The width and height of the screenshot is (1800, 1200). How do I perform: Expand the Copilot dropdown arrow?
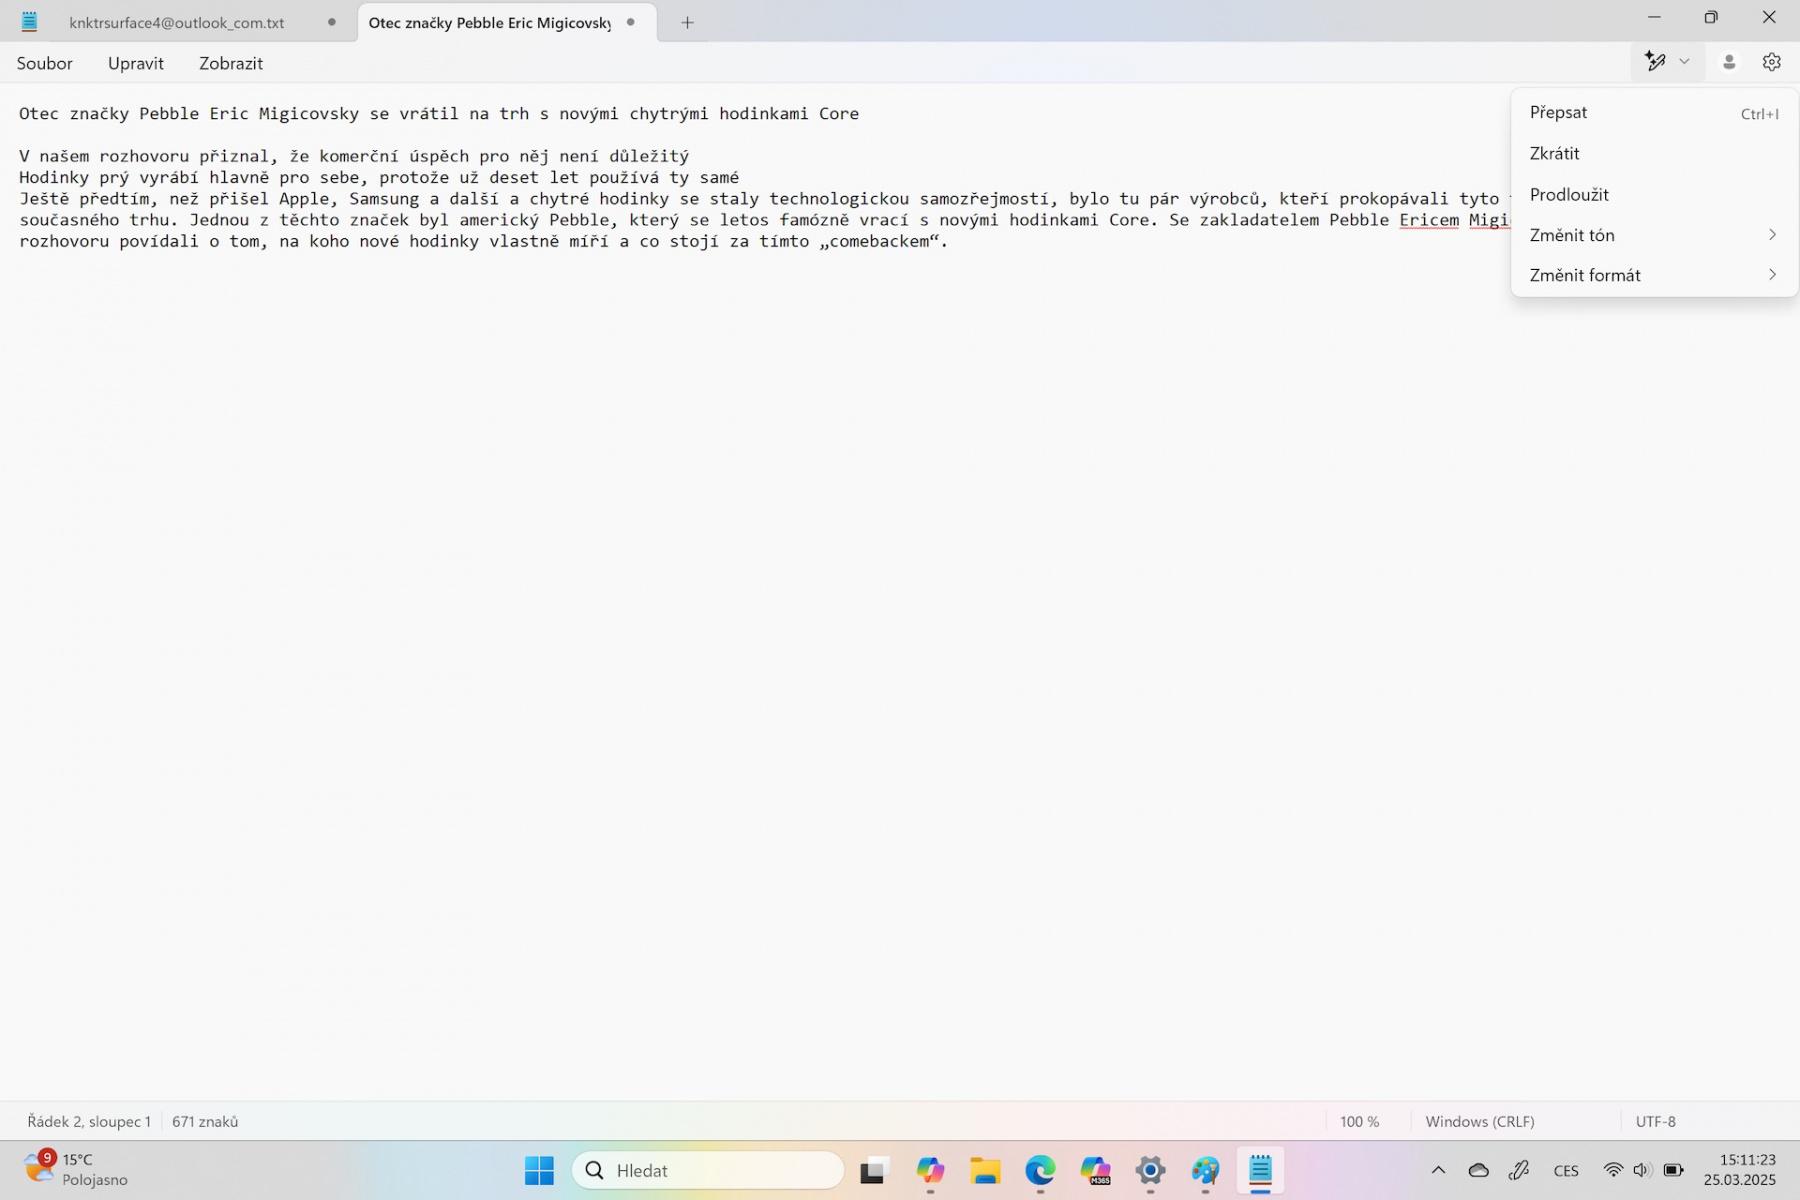coord(1684,62)
